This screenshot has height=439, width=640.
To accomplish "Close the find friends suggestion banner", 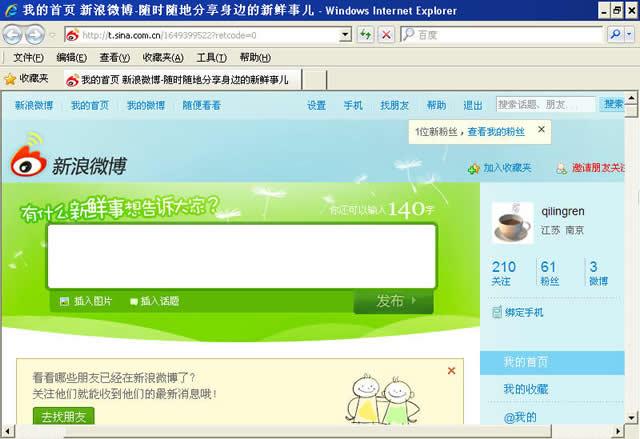I will 451,371.
